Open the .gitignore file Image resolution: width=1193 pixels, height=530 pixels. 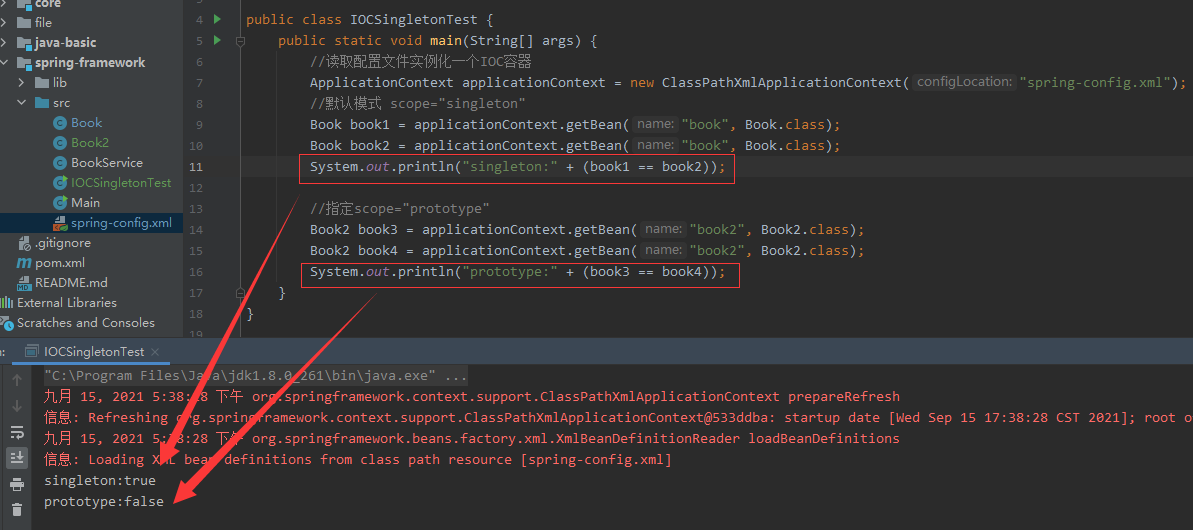[x=63, y=243]
